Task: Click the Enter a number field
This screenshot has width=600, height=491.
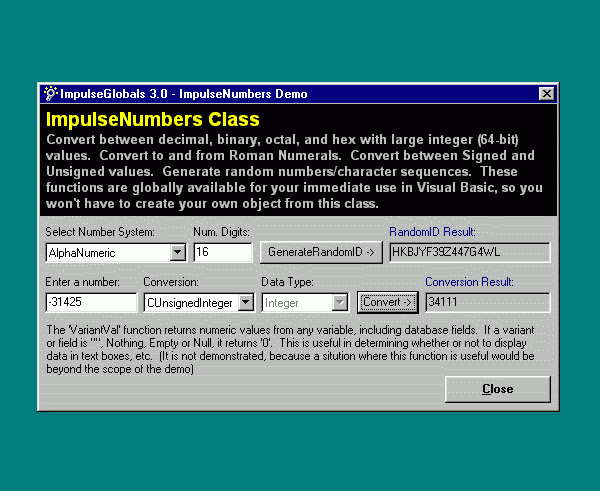Action: click(91, 302)
